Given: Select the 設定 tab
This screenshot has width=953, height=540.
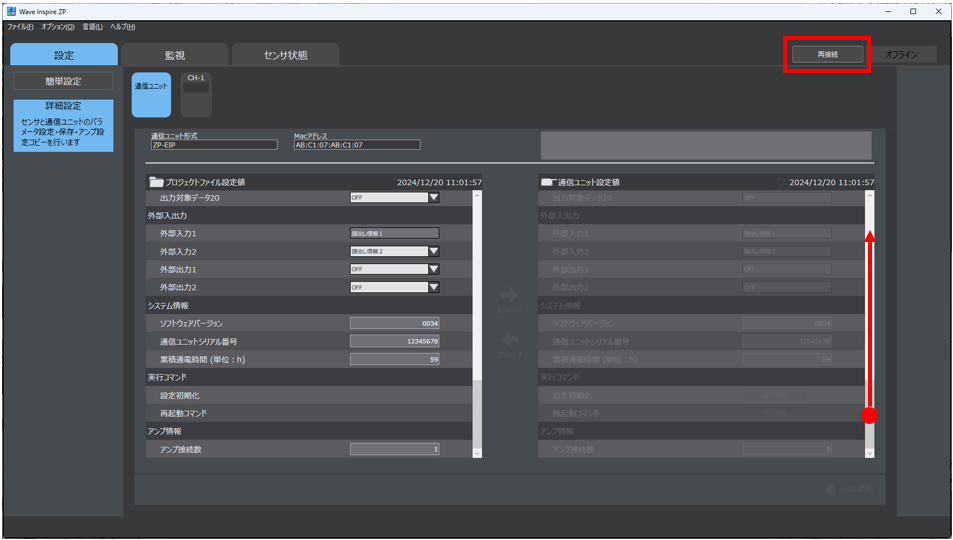Looking at the screenshot, I should pyautogui.click(x=64, y=55).
